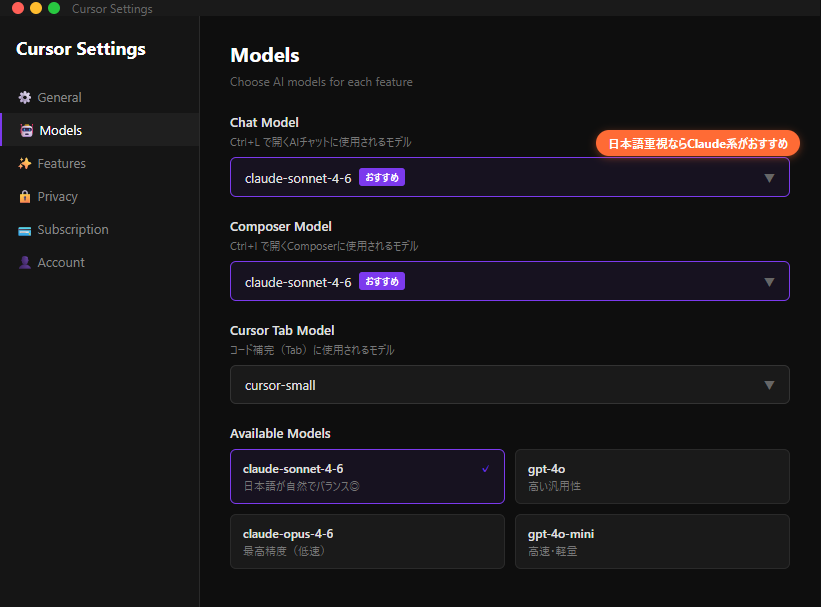The height and width of the screenshot is (607, 821).
Task: Click the Features sparkle icon
Action: 25,164
